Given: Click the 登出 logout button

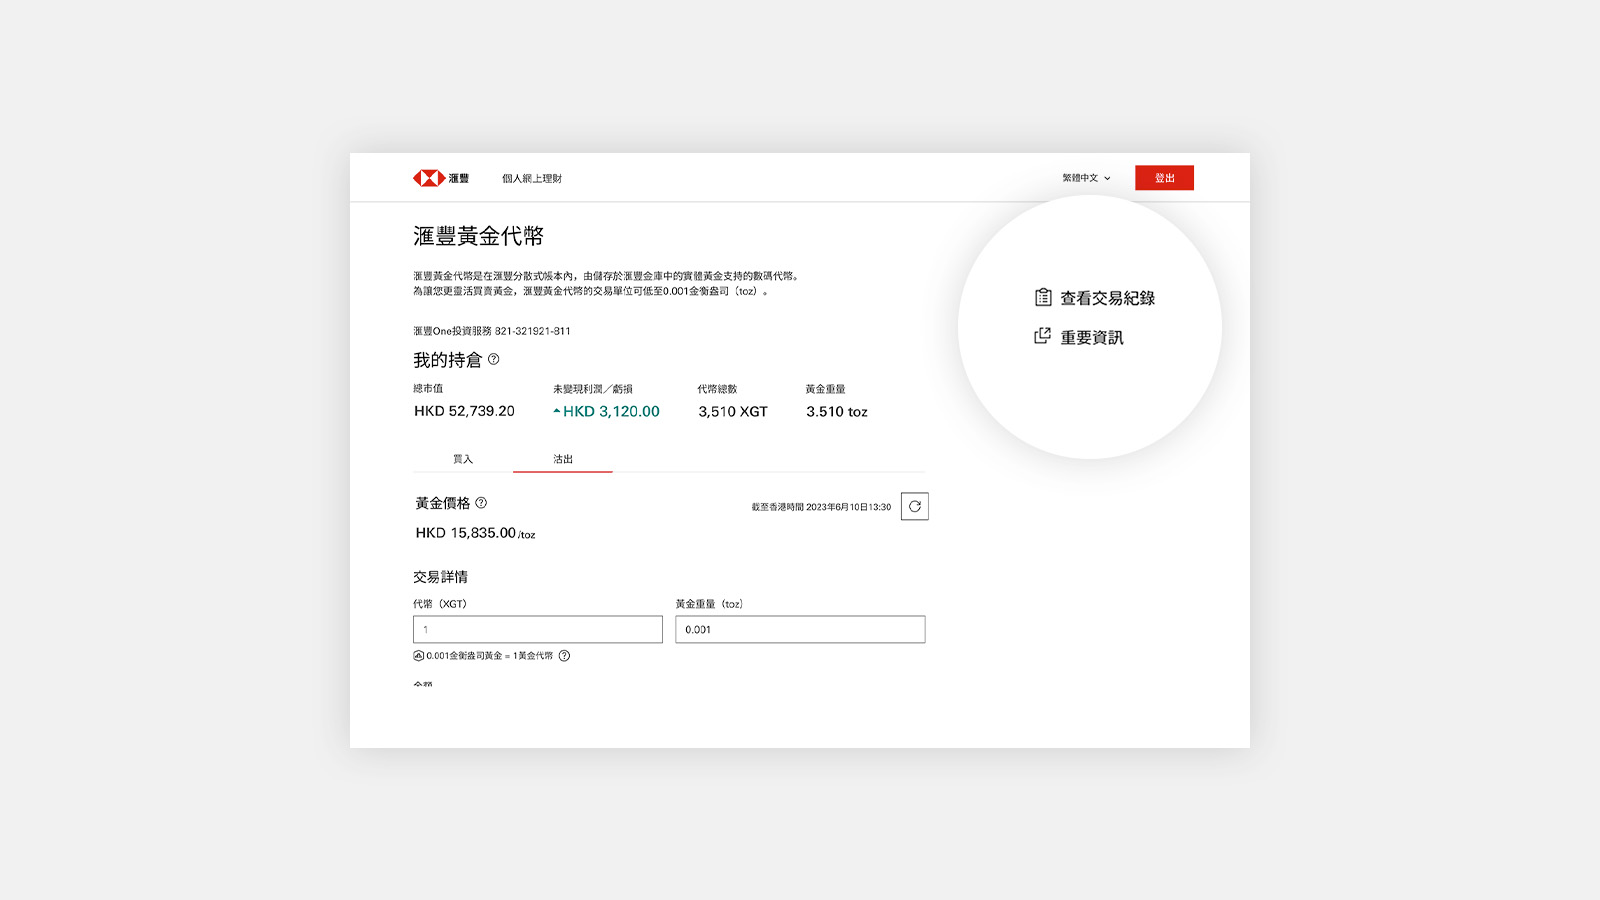Looking at the screenshot, I should (1164, 178).
